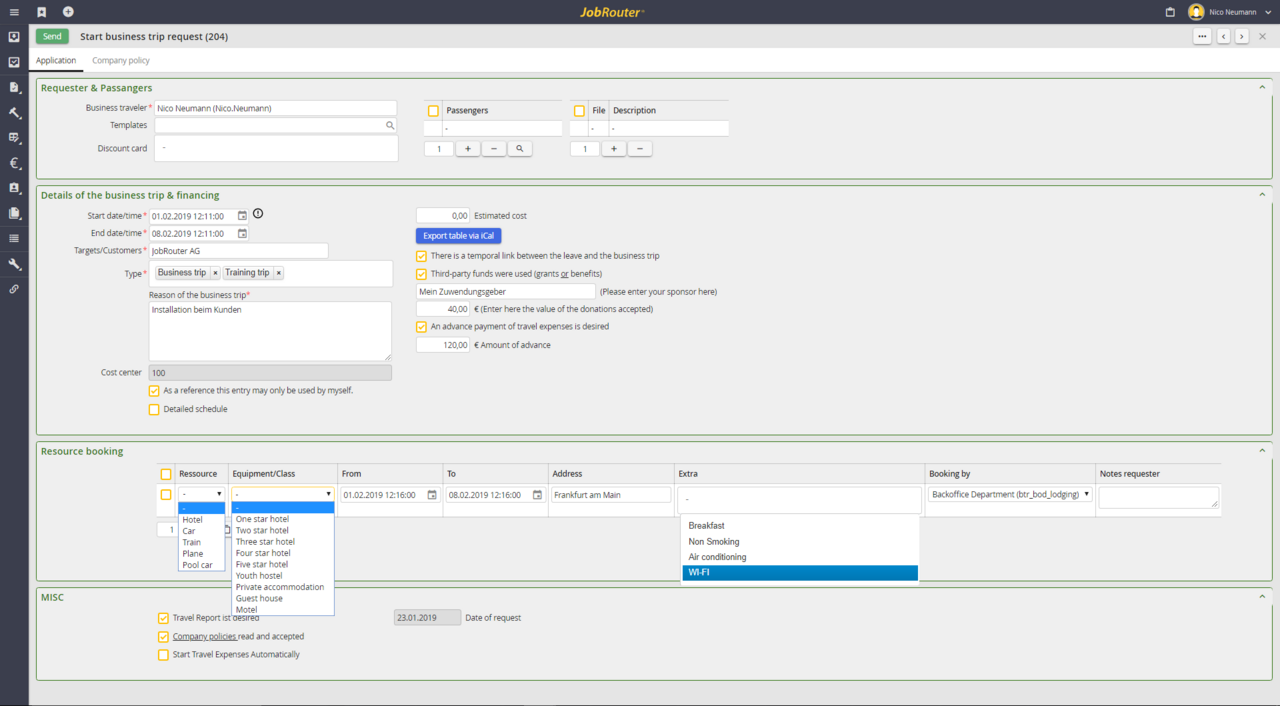Choose Pool car from the Ressource list
This screenshot has width=1280, height=706.
tap(201, 565)
